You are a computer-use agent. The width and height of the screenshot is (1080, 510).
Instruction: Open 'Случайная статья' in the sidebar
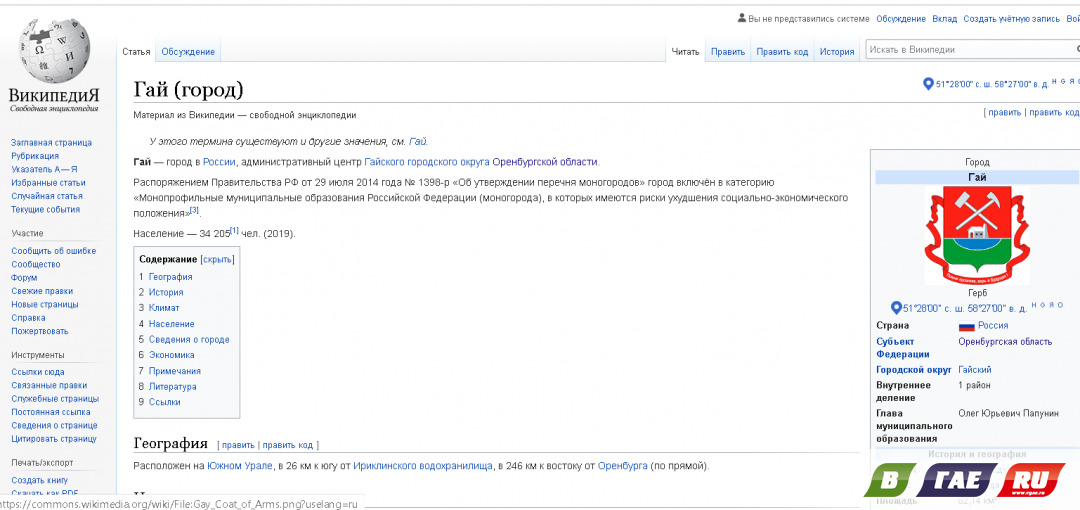click(x=47, y=196)
